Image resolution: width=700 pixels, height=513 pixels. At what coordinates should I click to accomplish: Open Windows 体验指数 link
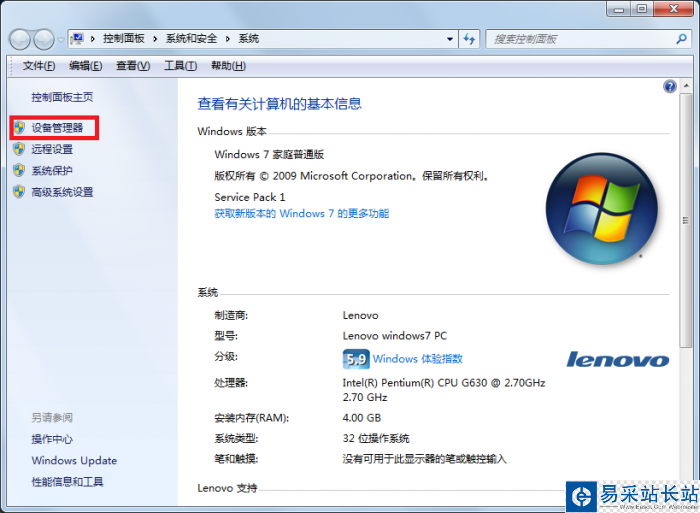tap(417, 359)
